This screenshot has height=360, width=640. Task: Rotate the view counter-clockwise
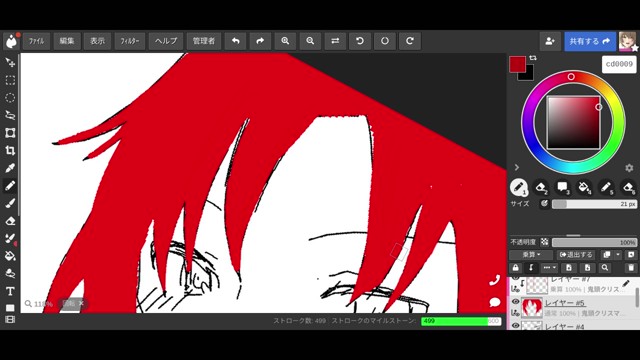pyautogui.click(x=360, y=41)
